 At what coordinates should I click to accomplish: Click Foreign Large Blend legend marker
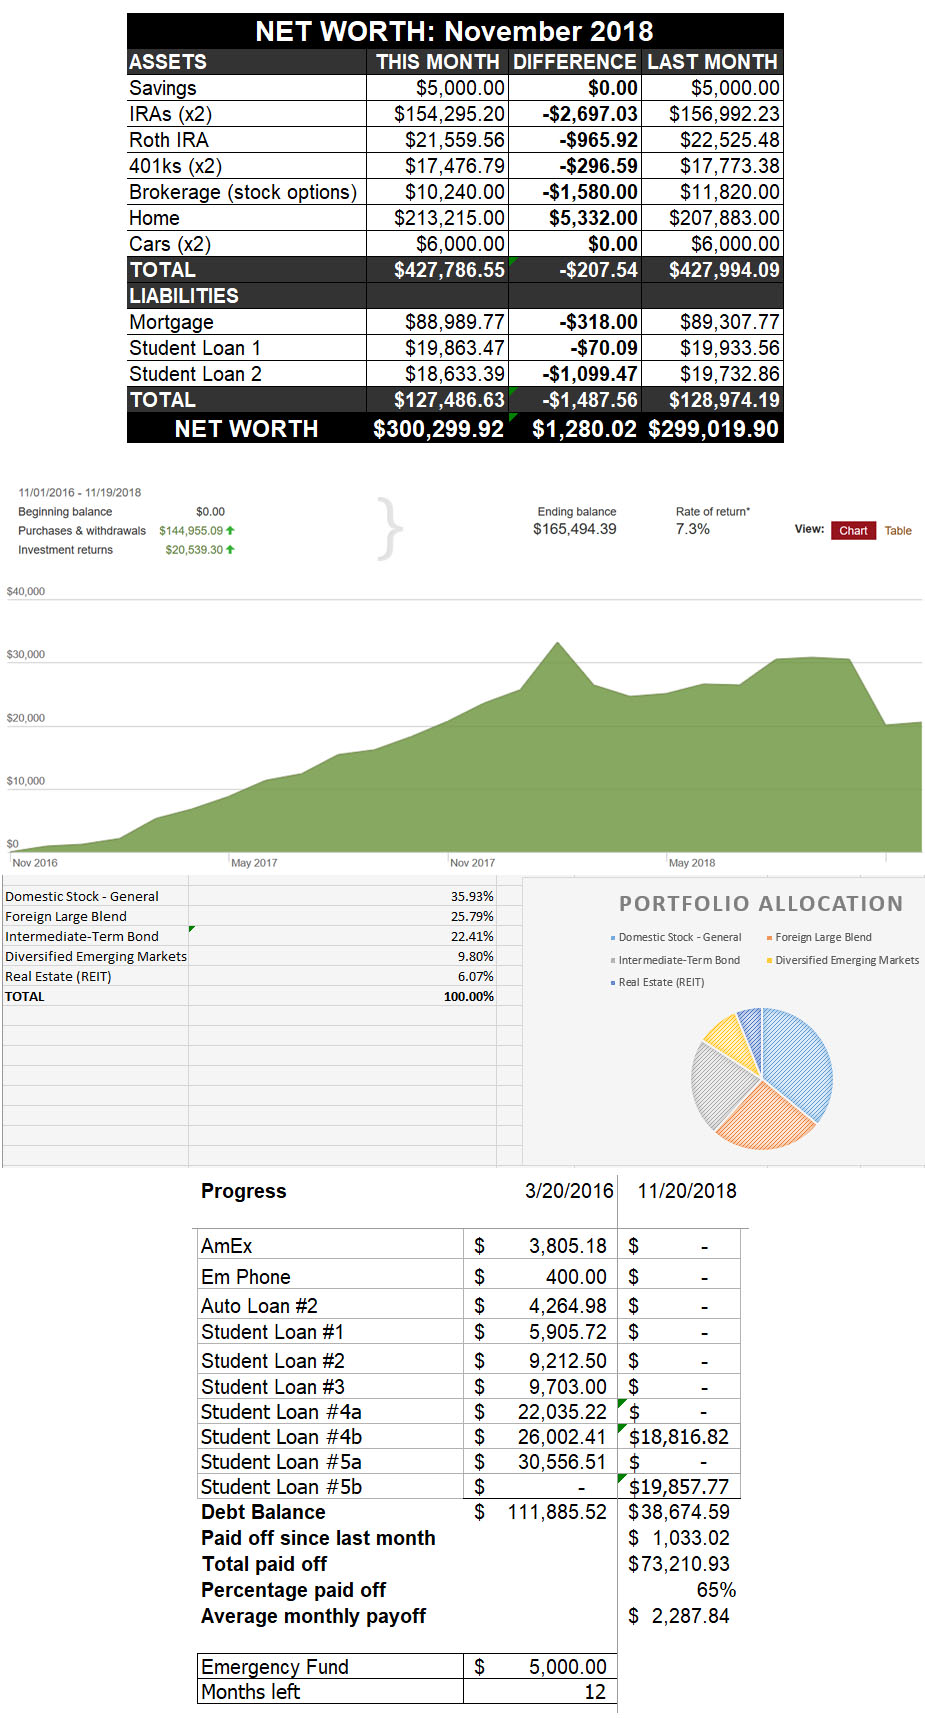pyautogui.click(x=769, y=938)
